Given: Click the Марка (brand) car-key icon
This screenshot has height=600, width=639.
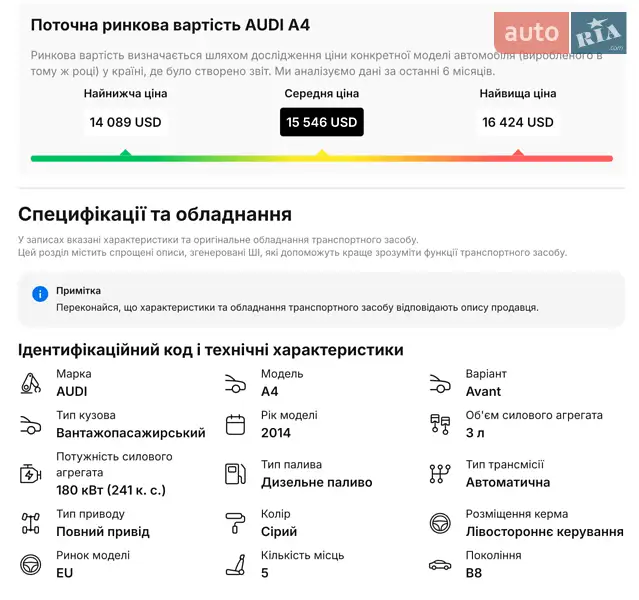Looking at the screenshot, I should pos(31,383).
